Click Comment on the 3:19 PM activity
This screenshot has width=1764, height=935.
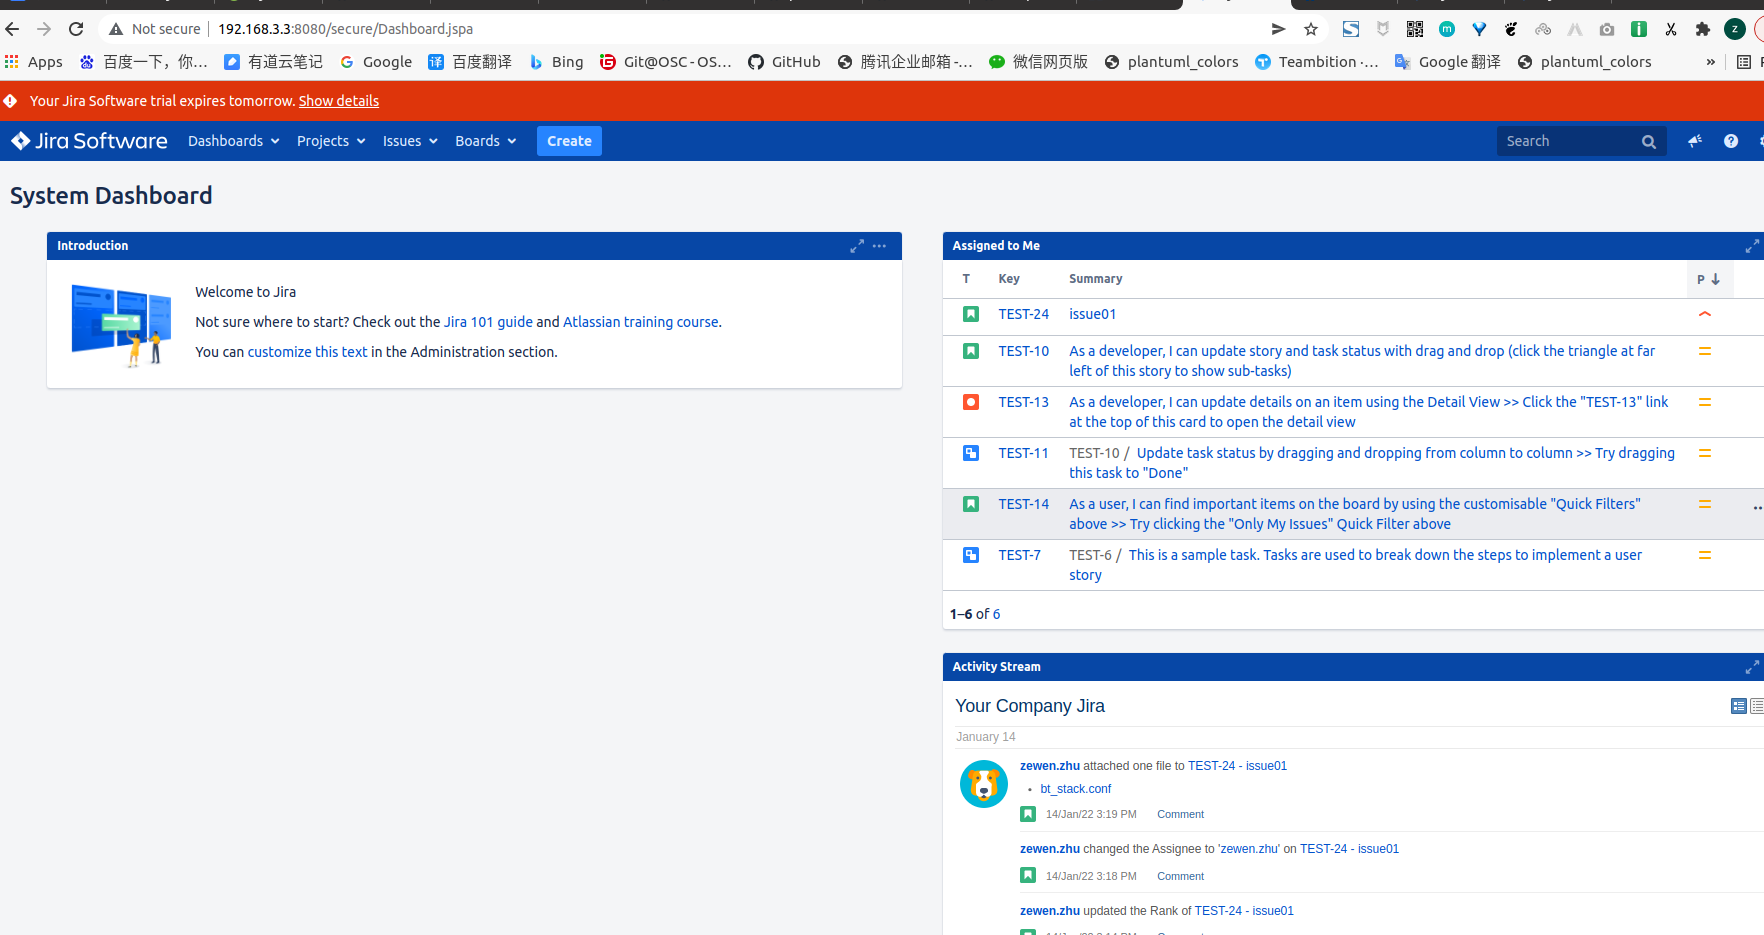coord(1181,815)
